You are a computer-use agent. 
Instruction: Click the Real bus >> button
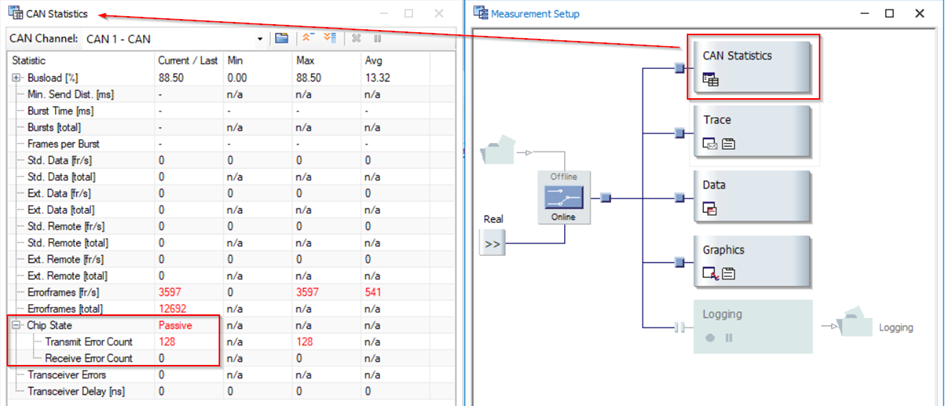click(x=493, y=242)
